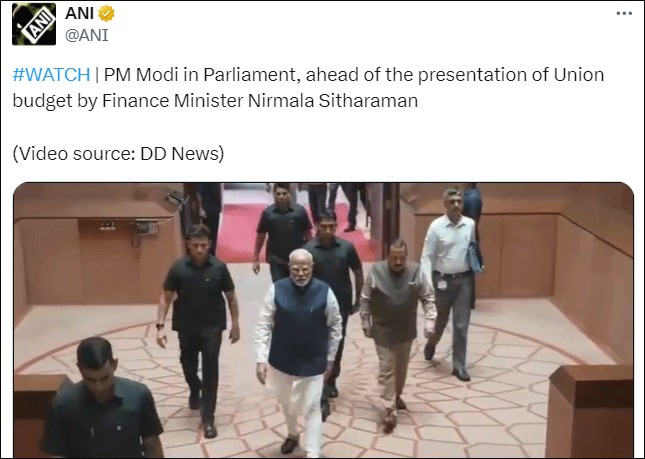Click the wooden pillar at video's lower right

(589, 411)
